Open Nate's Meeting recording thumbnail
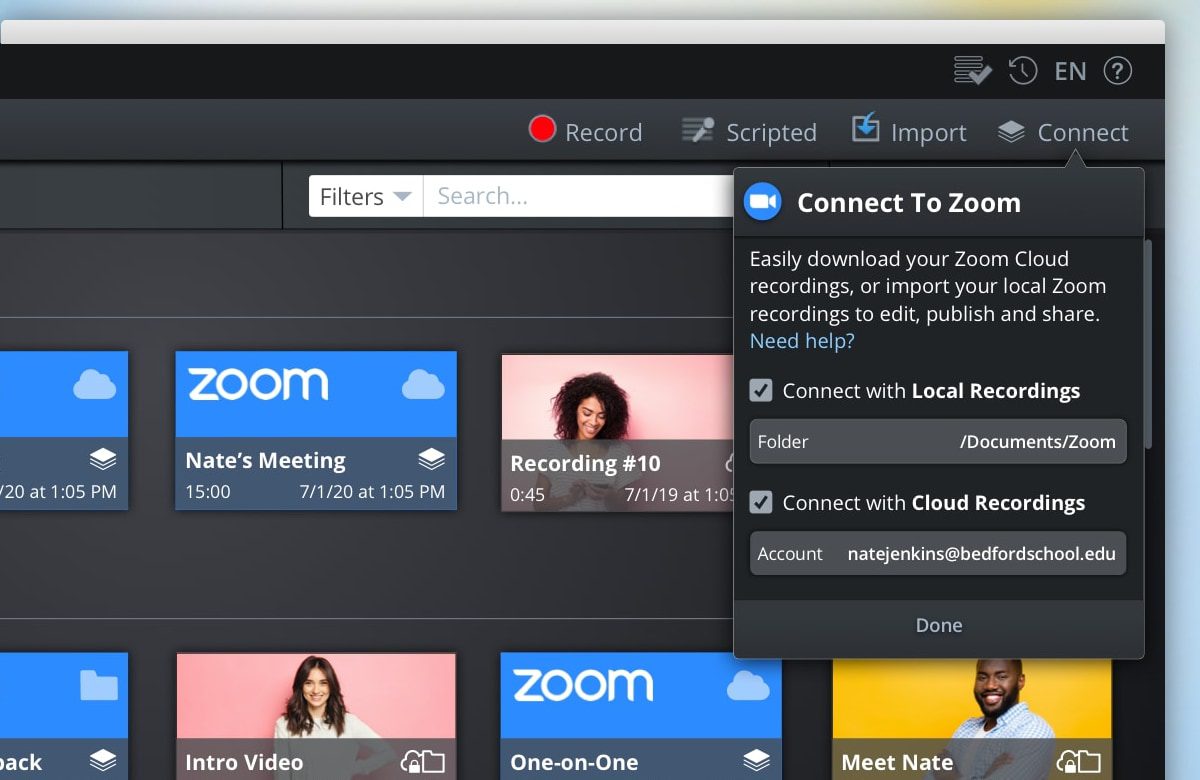 [x=316, y=430]
